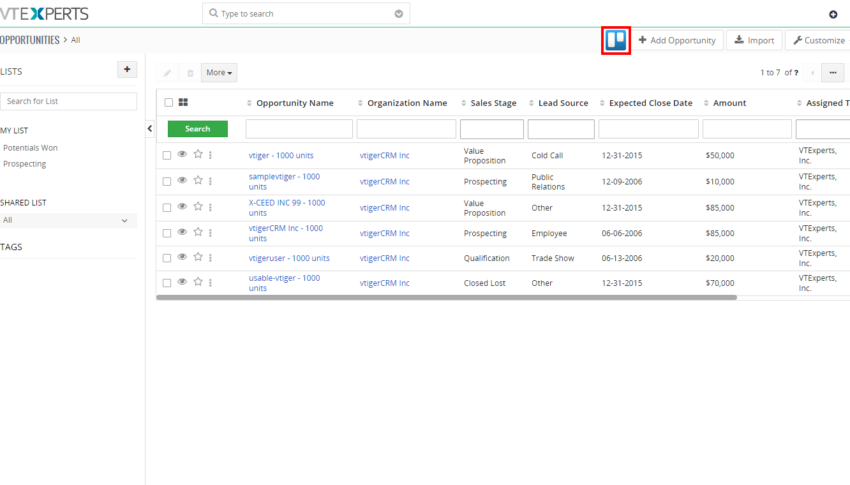Screen dimensions: 850x485
Task: Click the trash delete icon beside More
Action: [x=190, y=73]
